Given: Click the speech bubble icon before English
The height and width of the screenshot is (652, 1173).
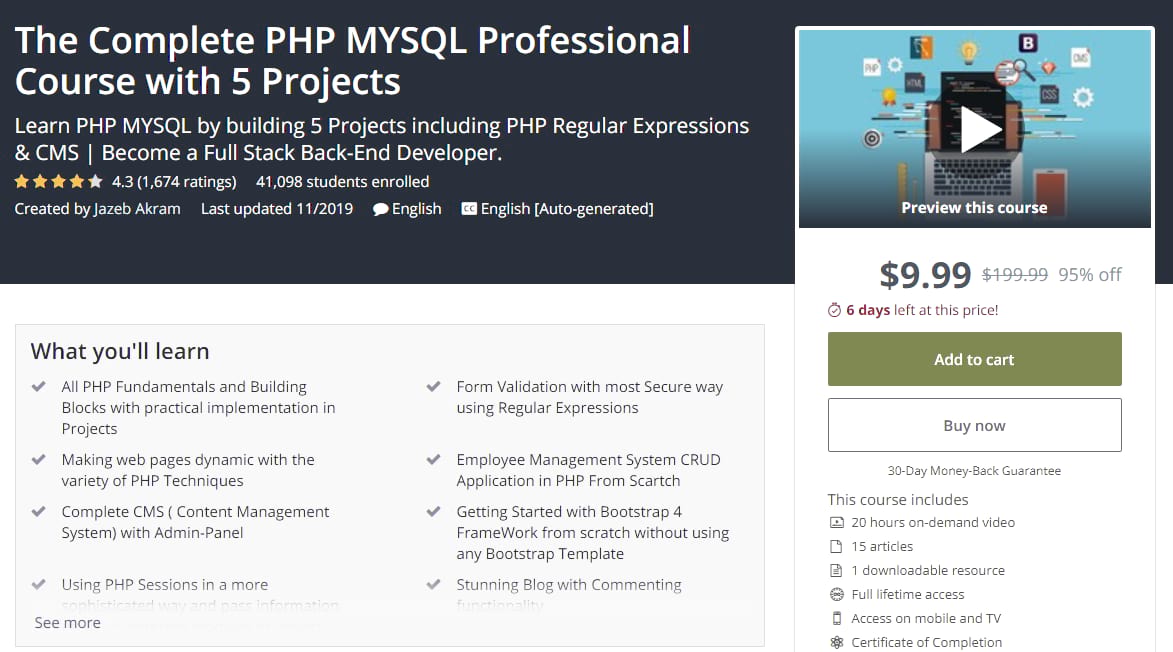Looking at the screenshot, I should (379, 208).
